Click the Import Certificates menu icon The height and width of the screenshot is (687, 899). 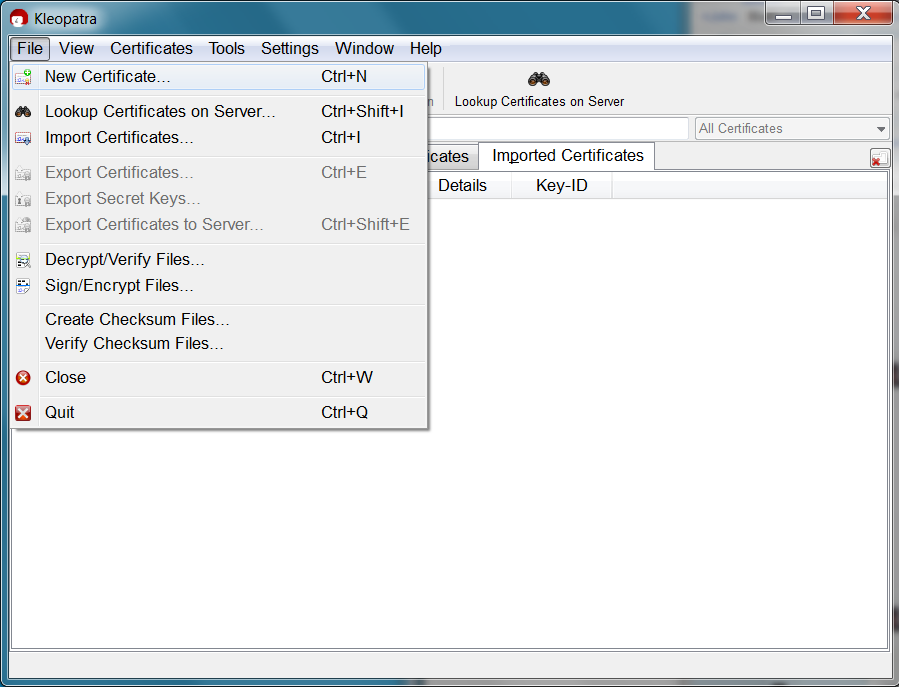pyautogui.click(x=23, y=138)
